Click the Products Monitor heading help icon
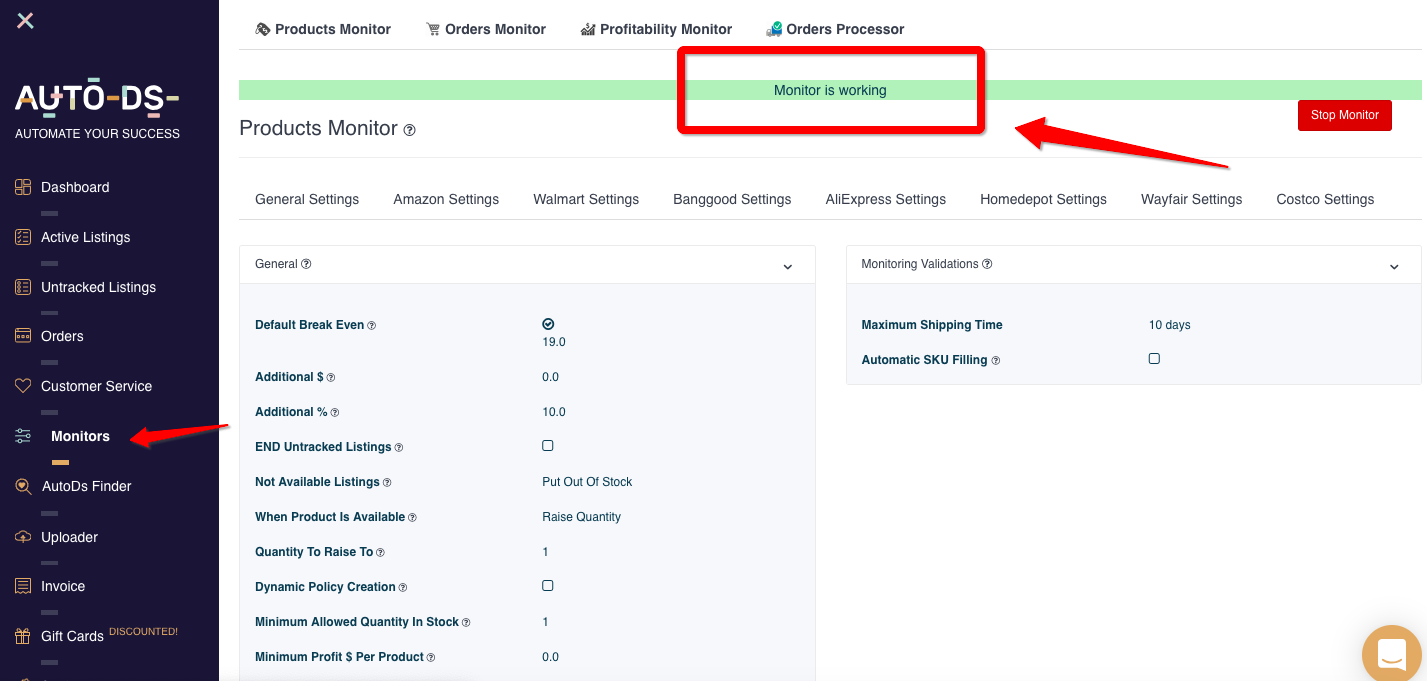 [x=410, y=130]
